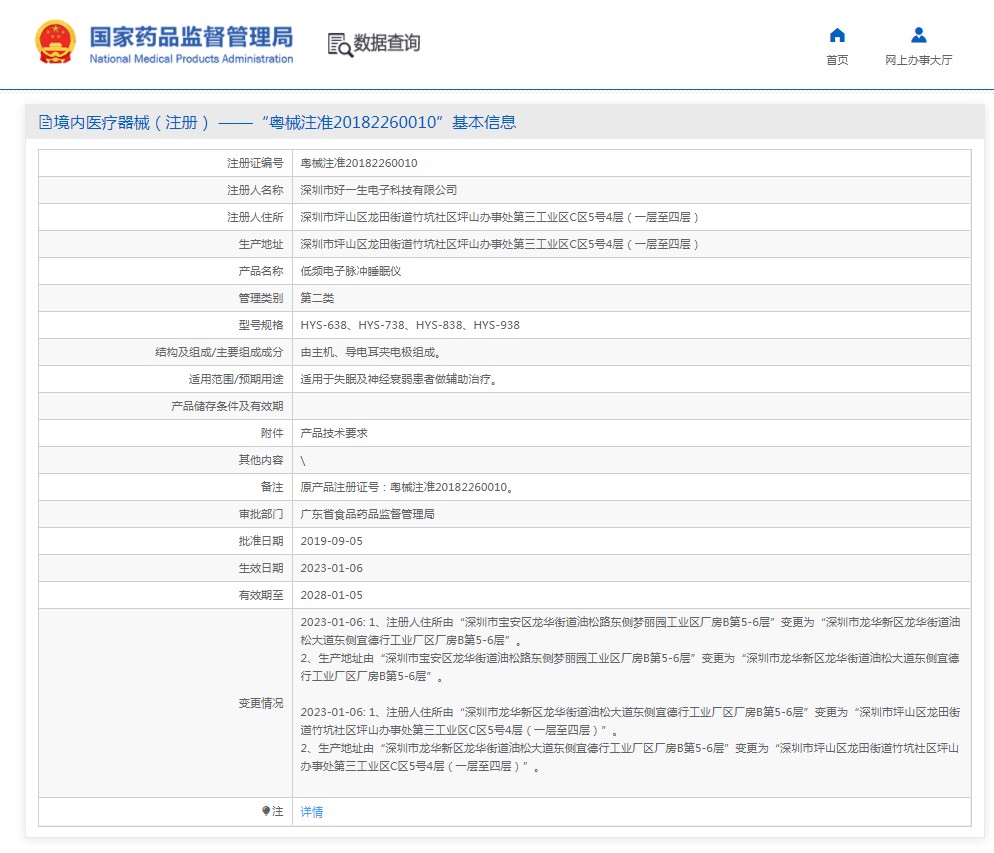Click effective date 2023-01-06
994x853 pixels.
[332, 568]
